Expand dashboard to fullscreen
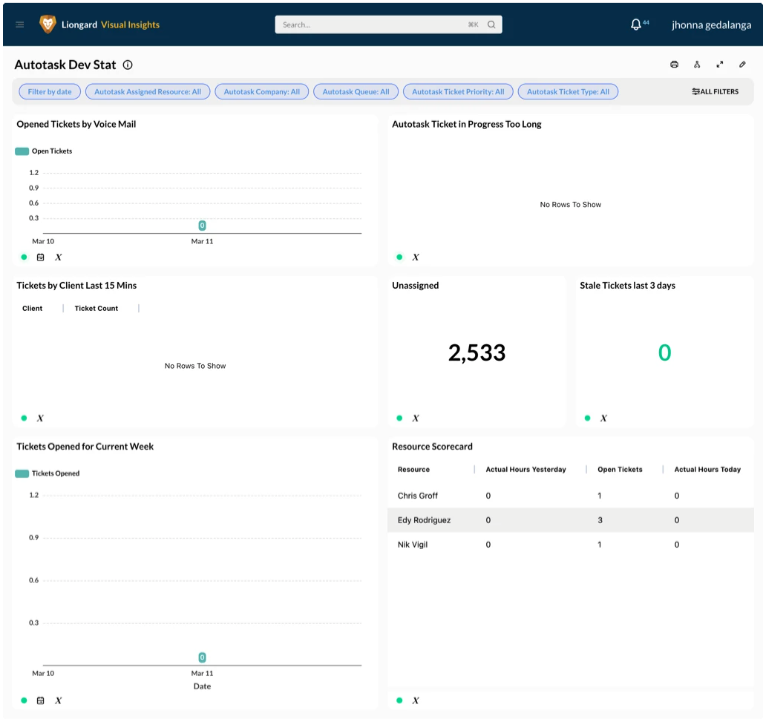Image resolution: width=767 pixels, height=721 pixels. pos(720,65)
